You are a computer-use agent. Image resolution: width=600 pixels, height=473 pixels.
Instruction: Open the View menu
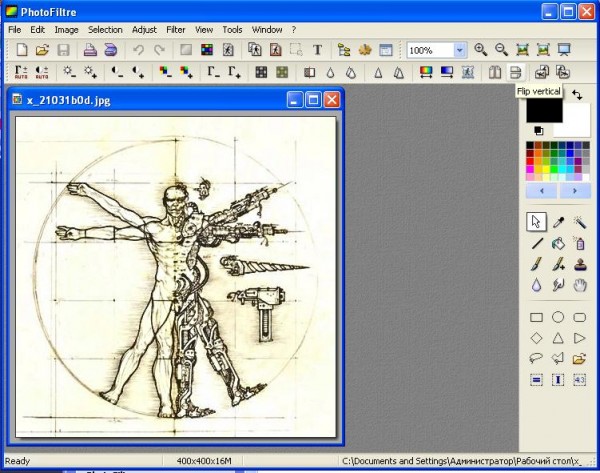tap(204, 29)
